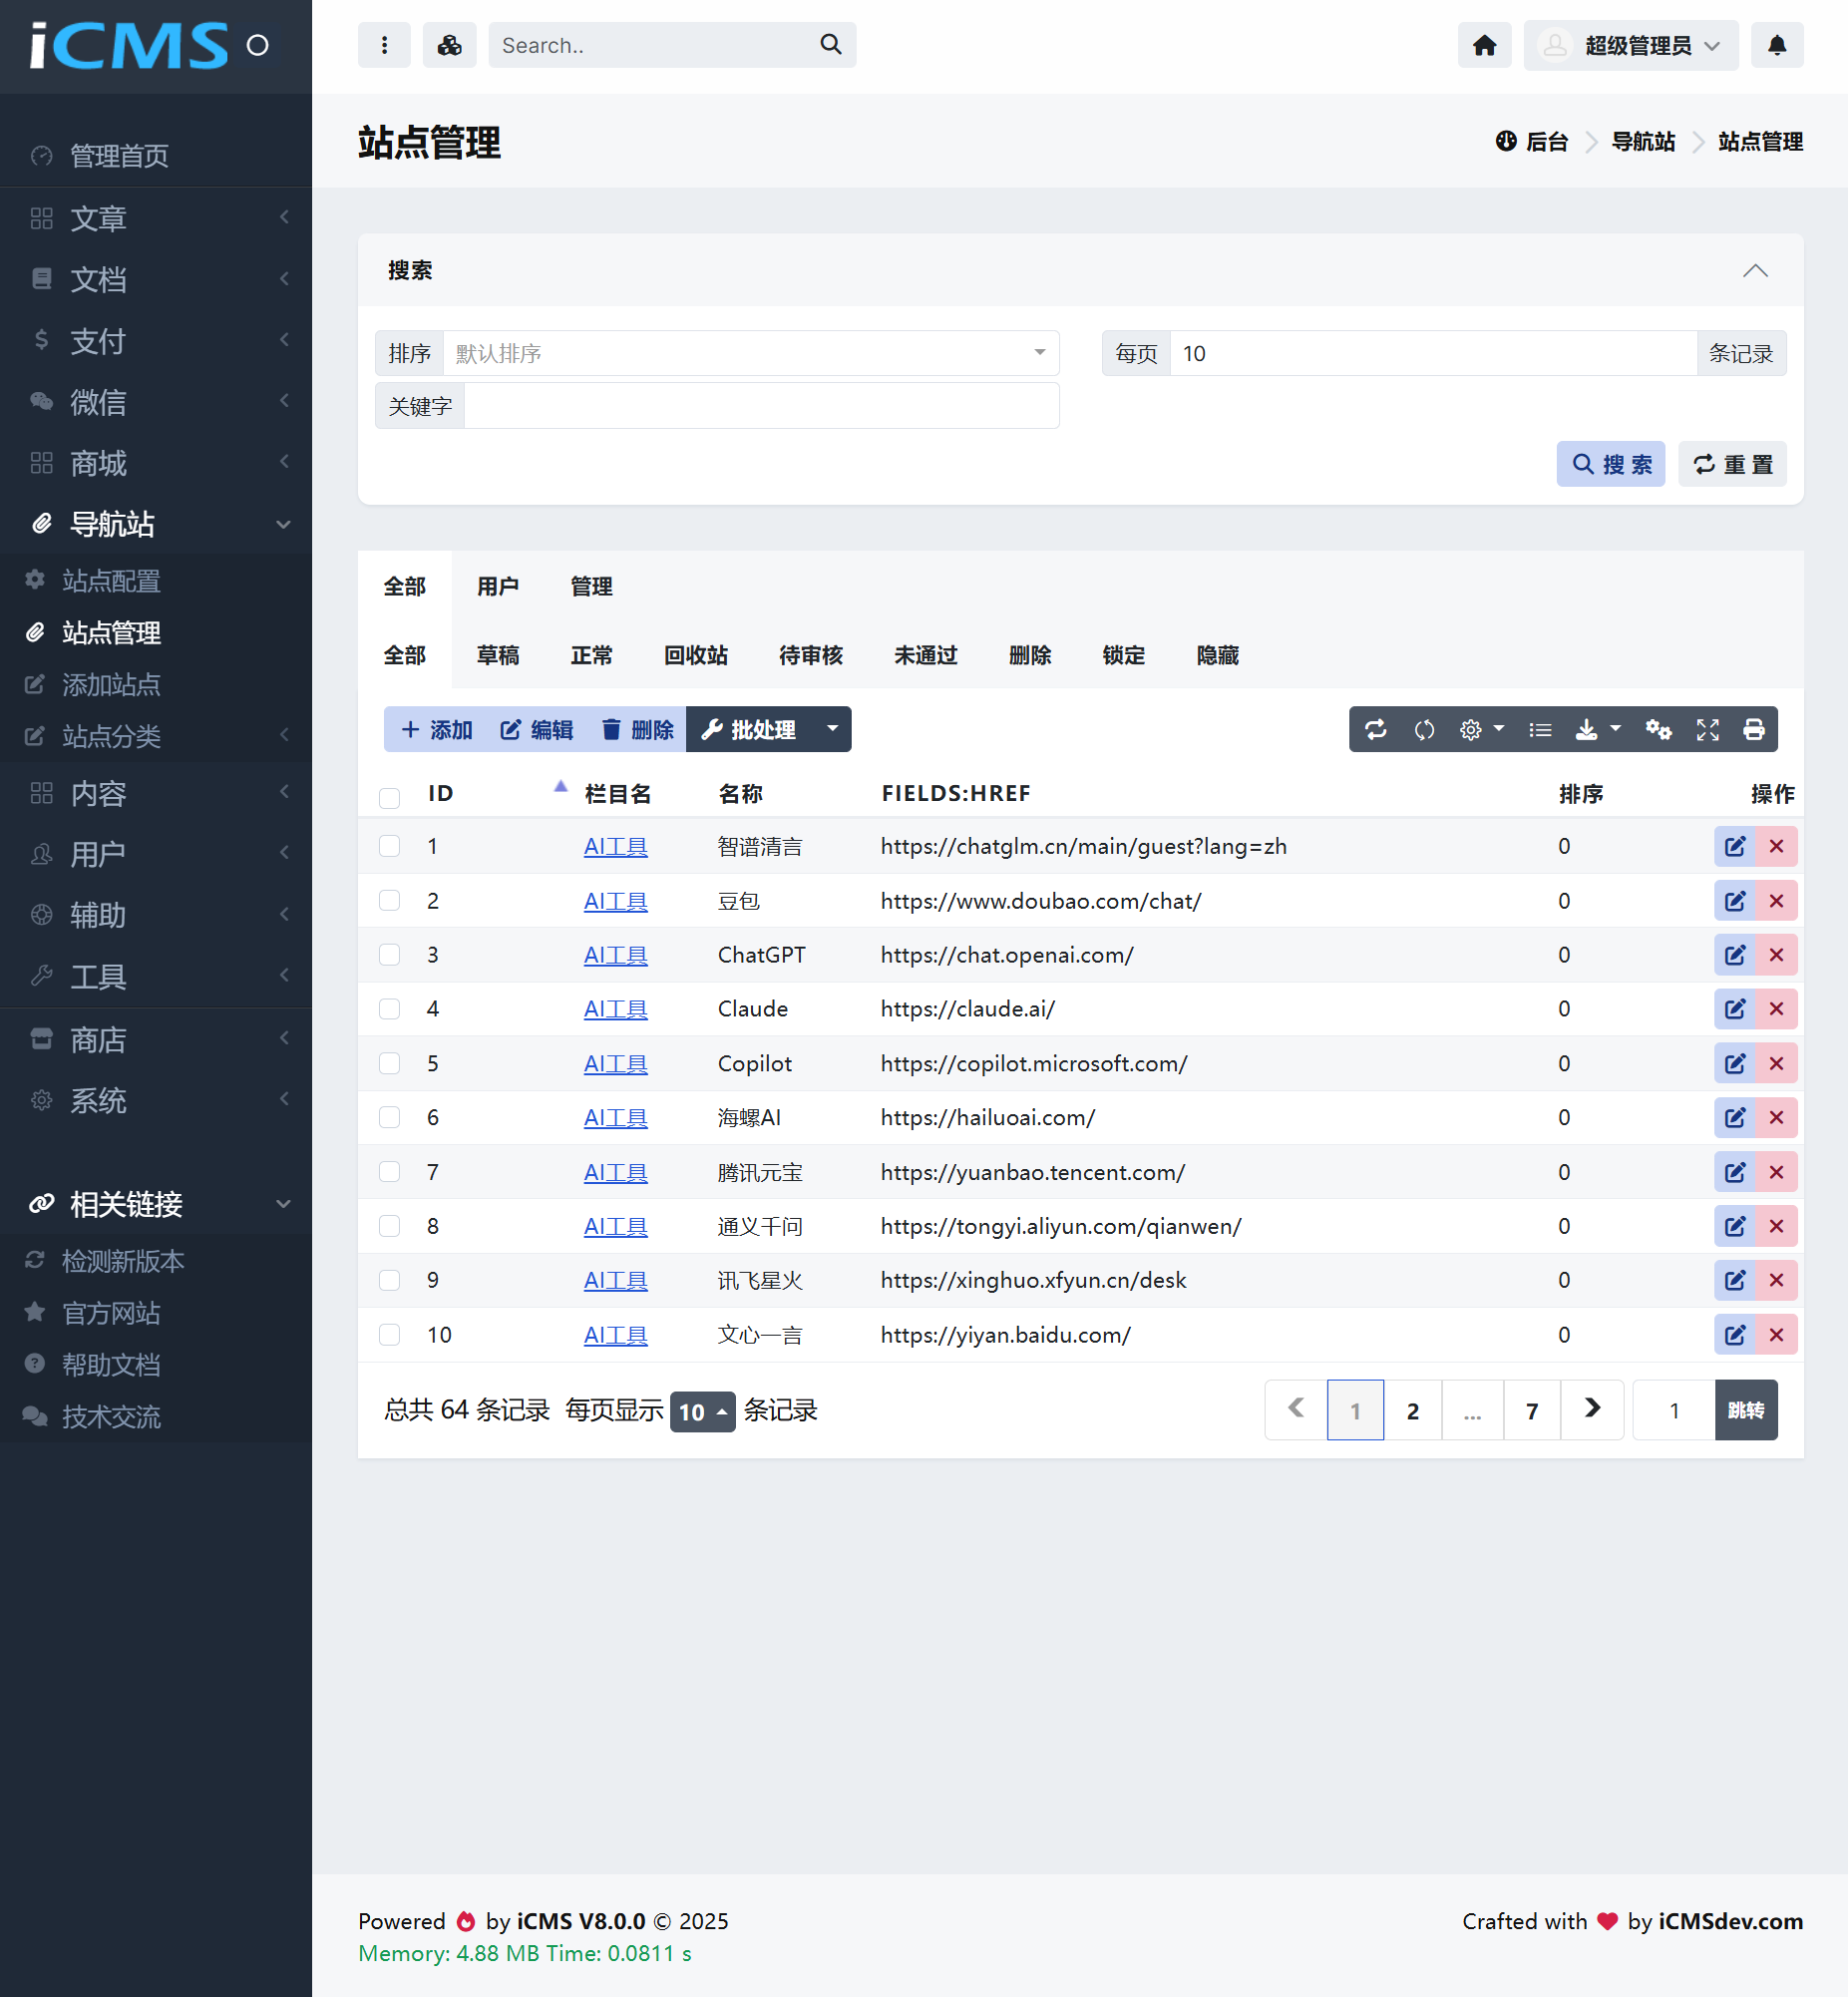This screenshot has height=1997, width=1848.
Task: Check the row 6 海螺AI checkbox
Action: tap(389, 1117)
